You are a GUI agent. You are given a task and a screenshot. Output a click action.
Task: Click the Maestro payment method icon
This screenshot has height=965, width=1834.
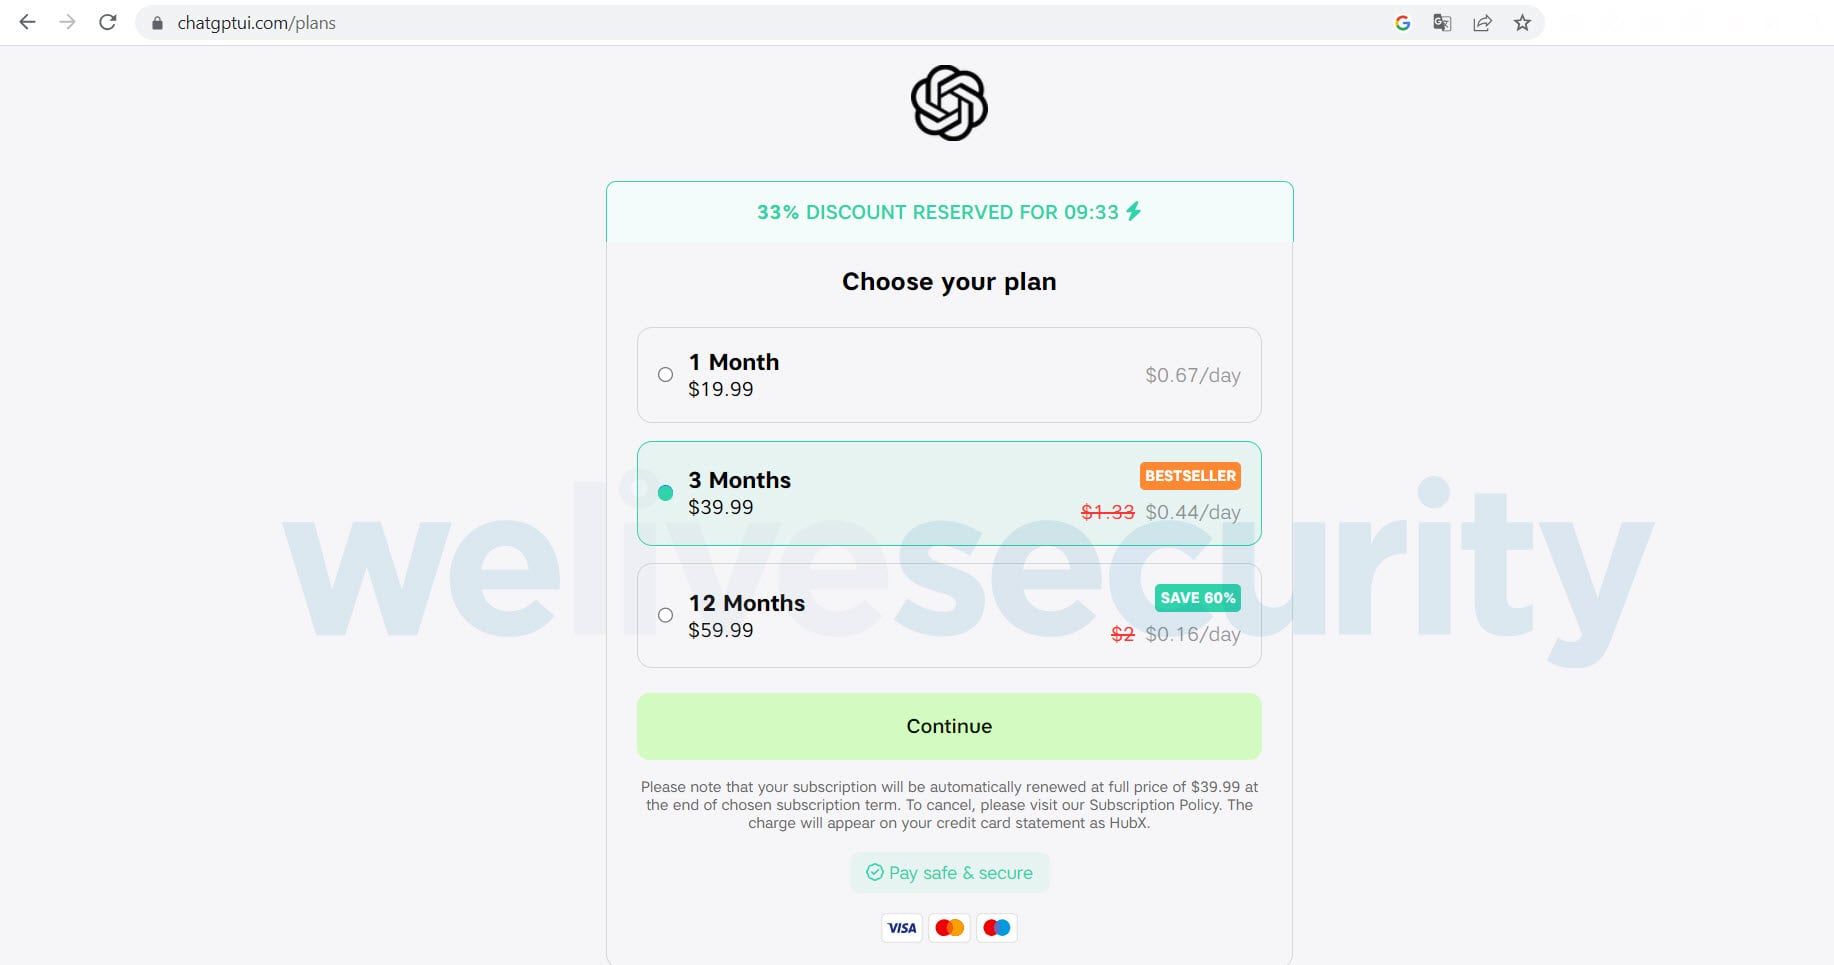(996, 928)
